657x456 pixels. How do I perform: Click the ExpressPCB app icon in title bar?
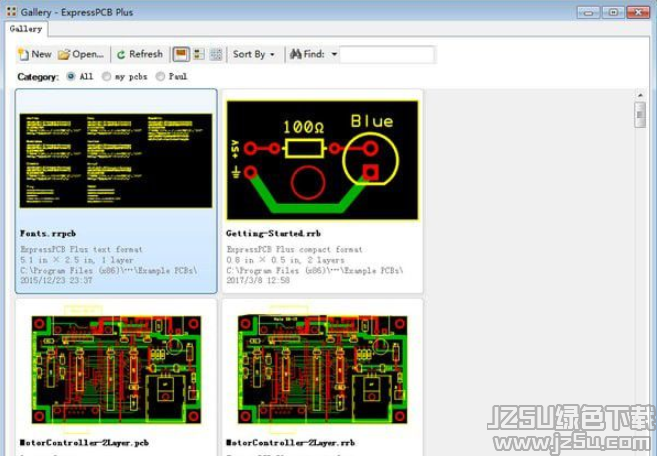(11, 12)
